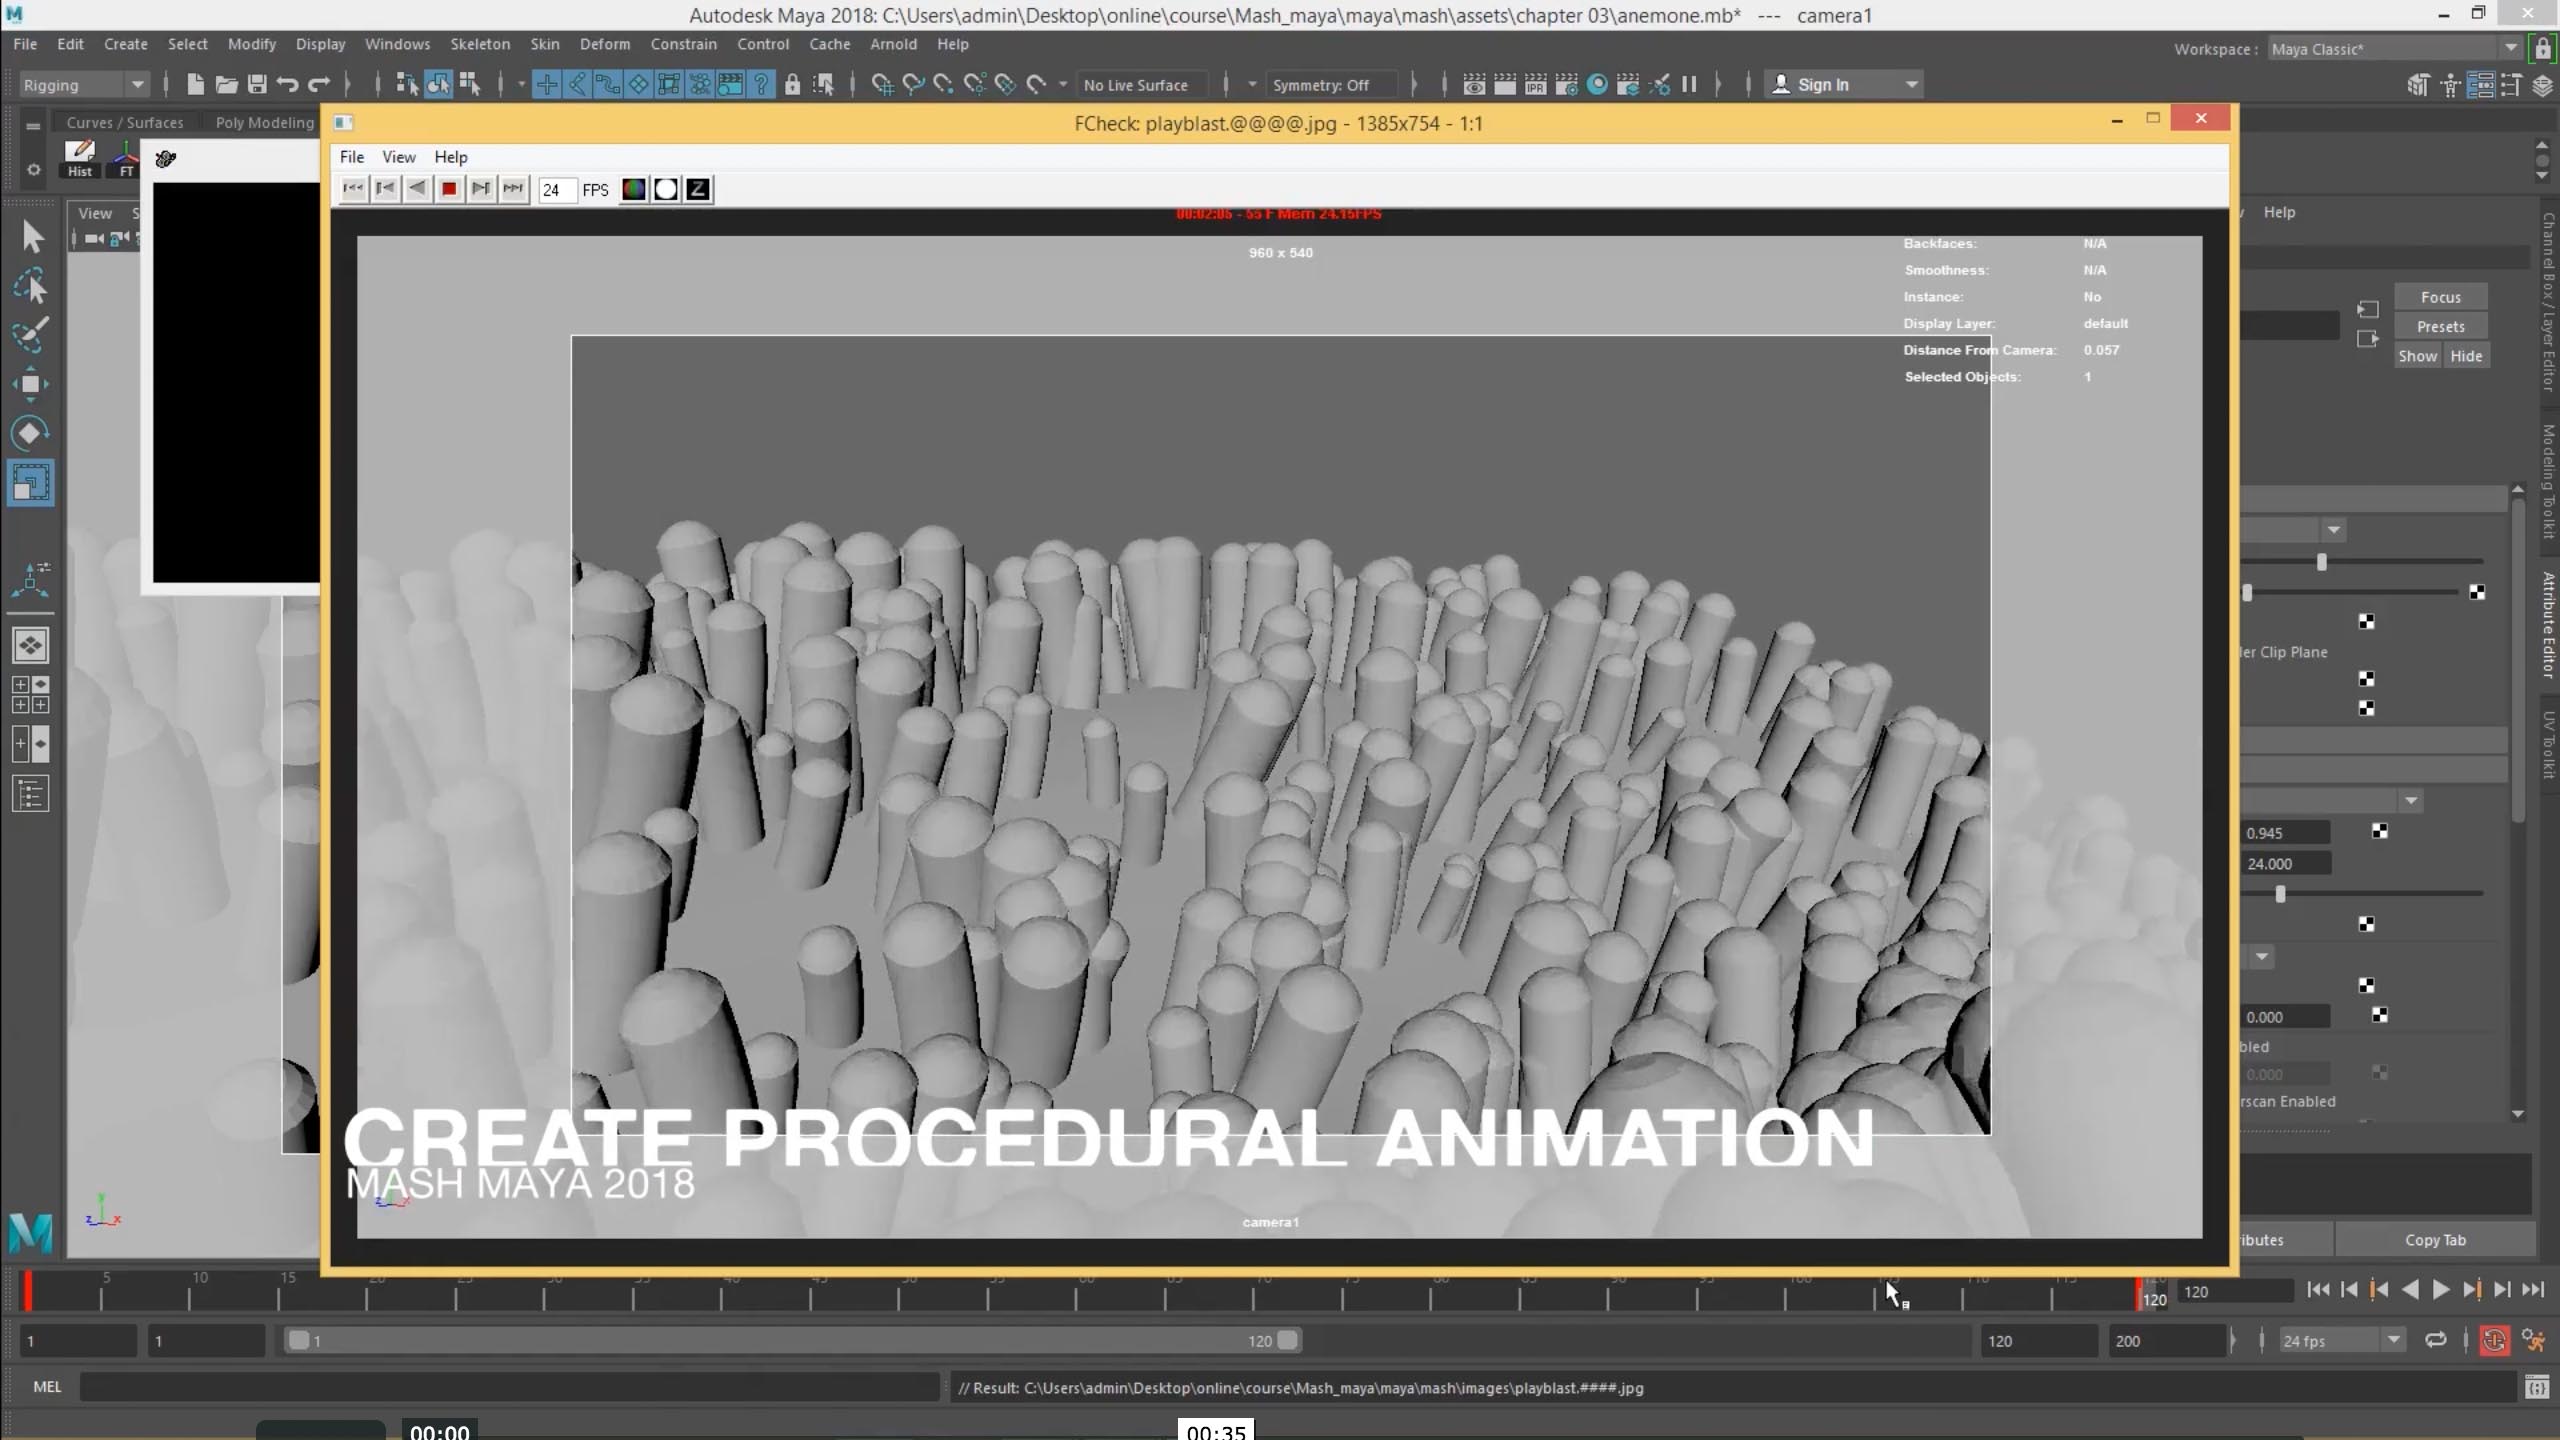Click the Snap to grids magnet icon
The image size is (2560, 1440).
click(x=882, y=85)
